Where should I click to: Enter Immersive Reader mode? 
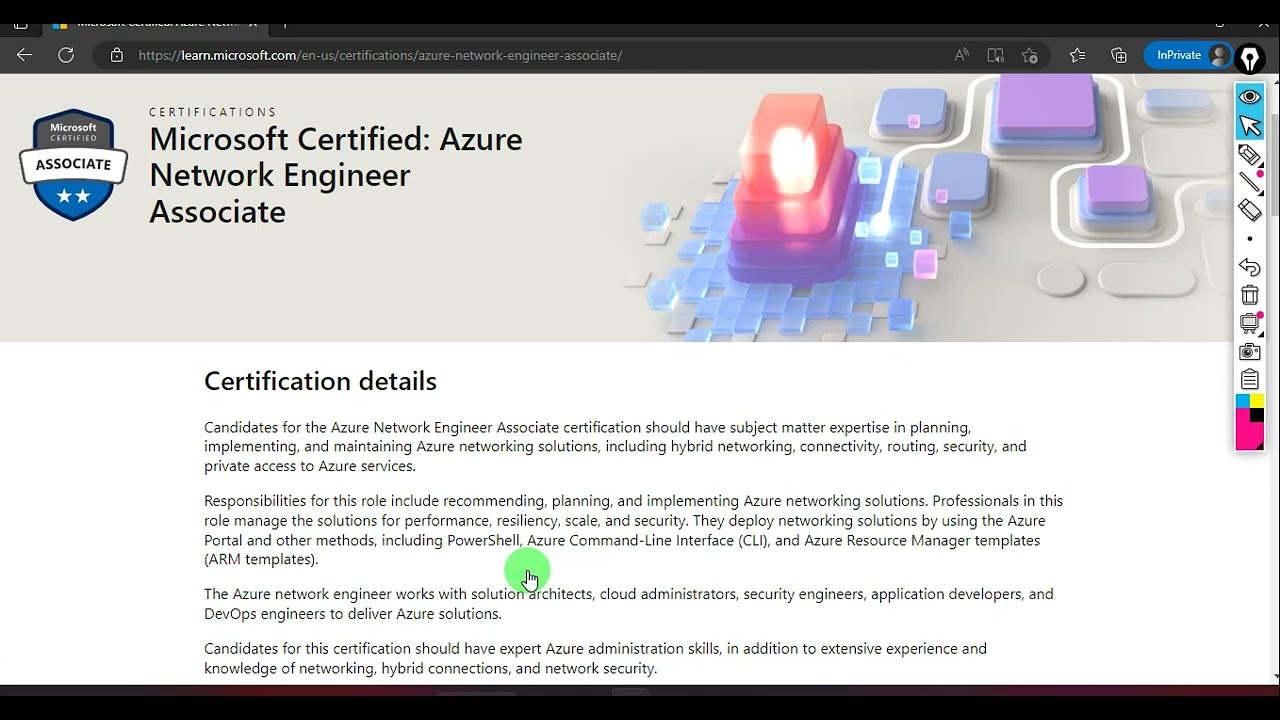point(995,55)
